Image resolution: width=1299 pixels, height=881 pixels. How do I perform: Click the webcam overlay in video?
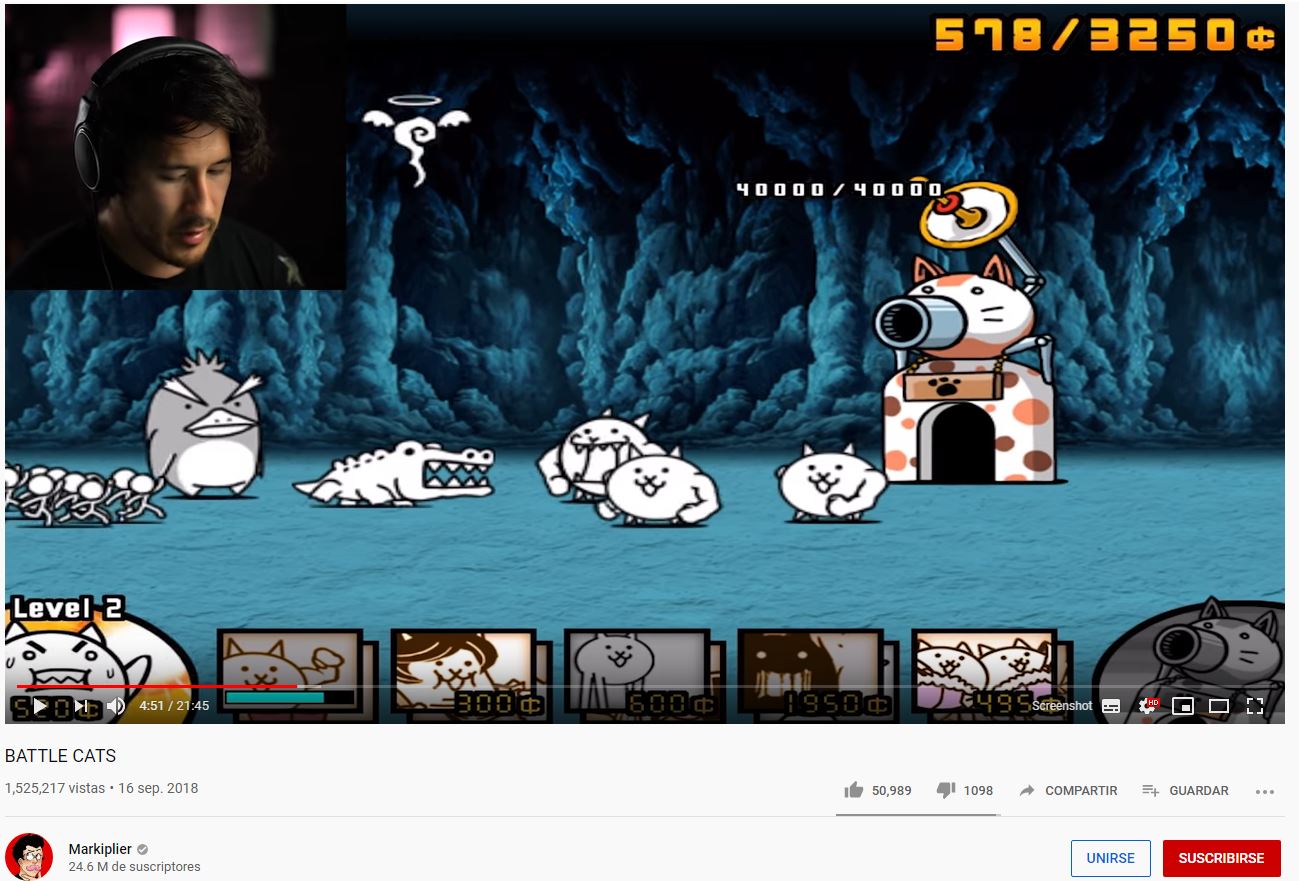[x=176, y=147]
